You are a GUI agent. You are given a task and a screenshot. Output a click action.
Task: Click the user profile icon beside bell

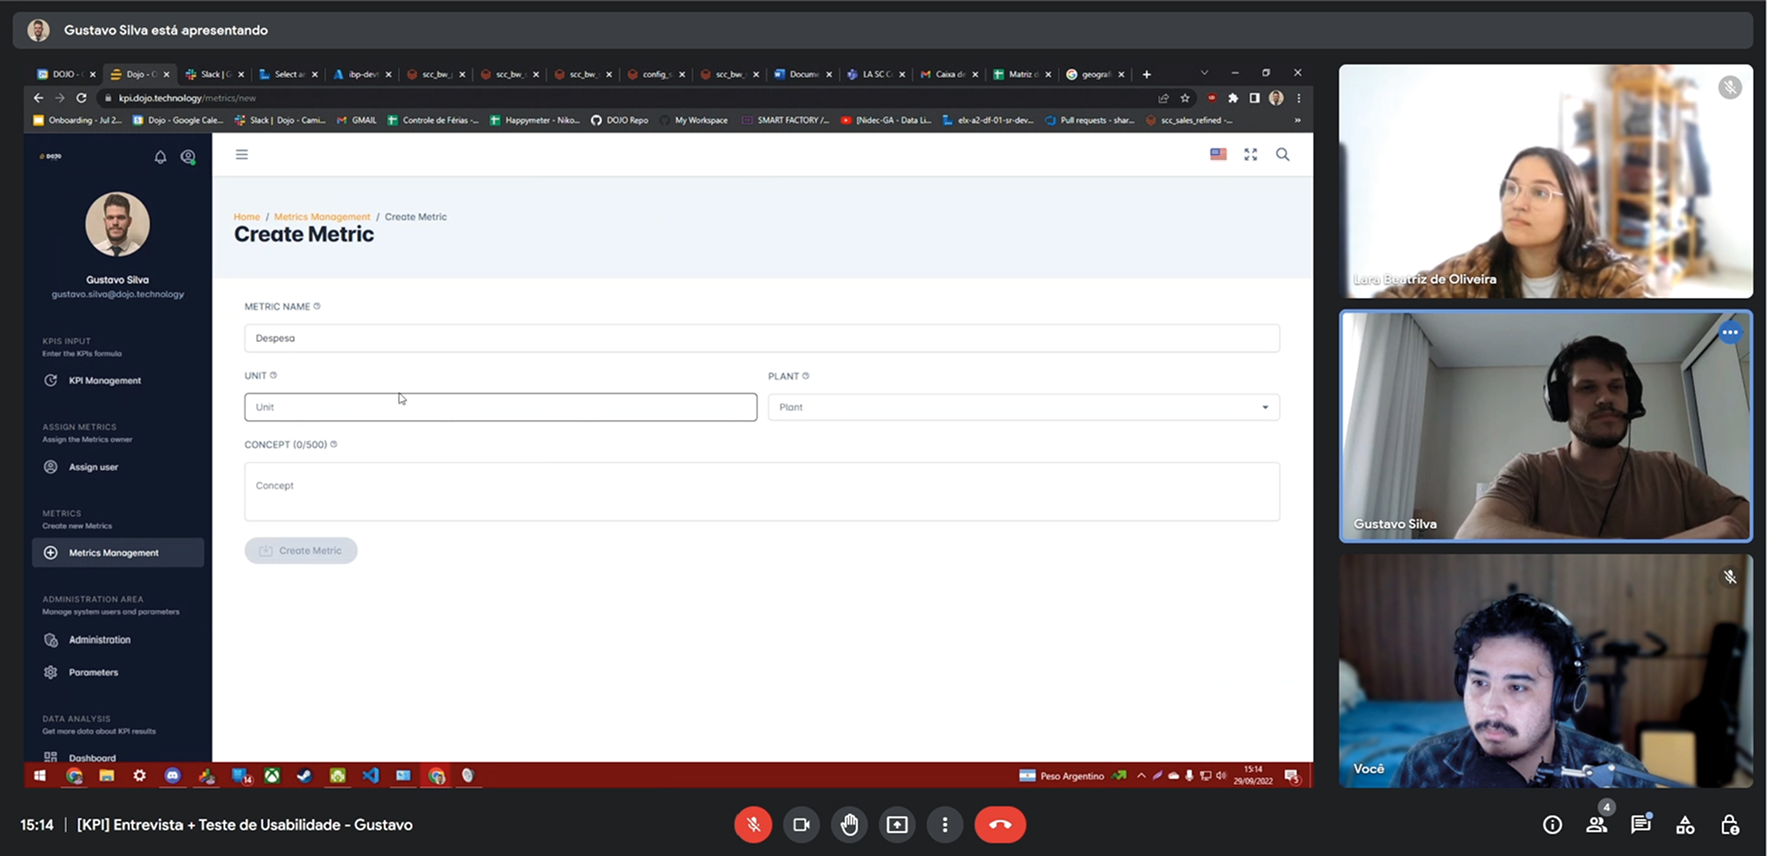coord(188,157)
